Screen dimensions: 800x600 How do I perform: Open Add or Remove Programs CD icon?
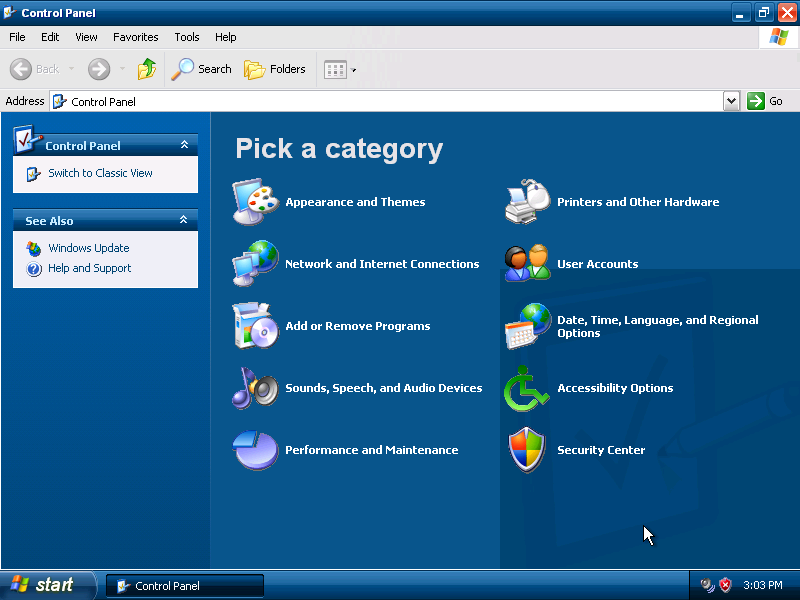pos(256,326)
